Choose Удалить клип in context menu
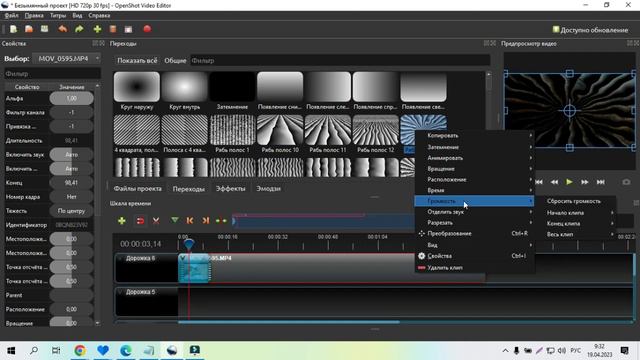This screenshot has width=640, height=360. (475, 268)
